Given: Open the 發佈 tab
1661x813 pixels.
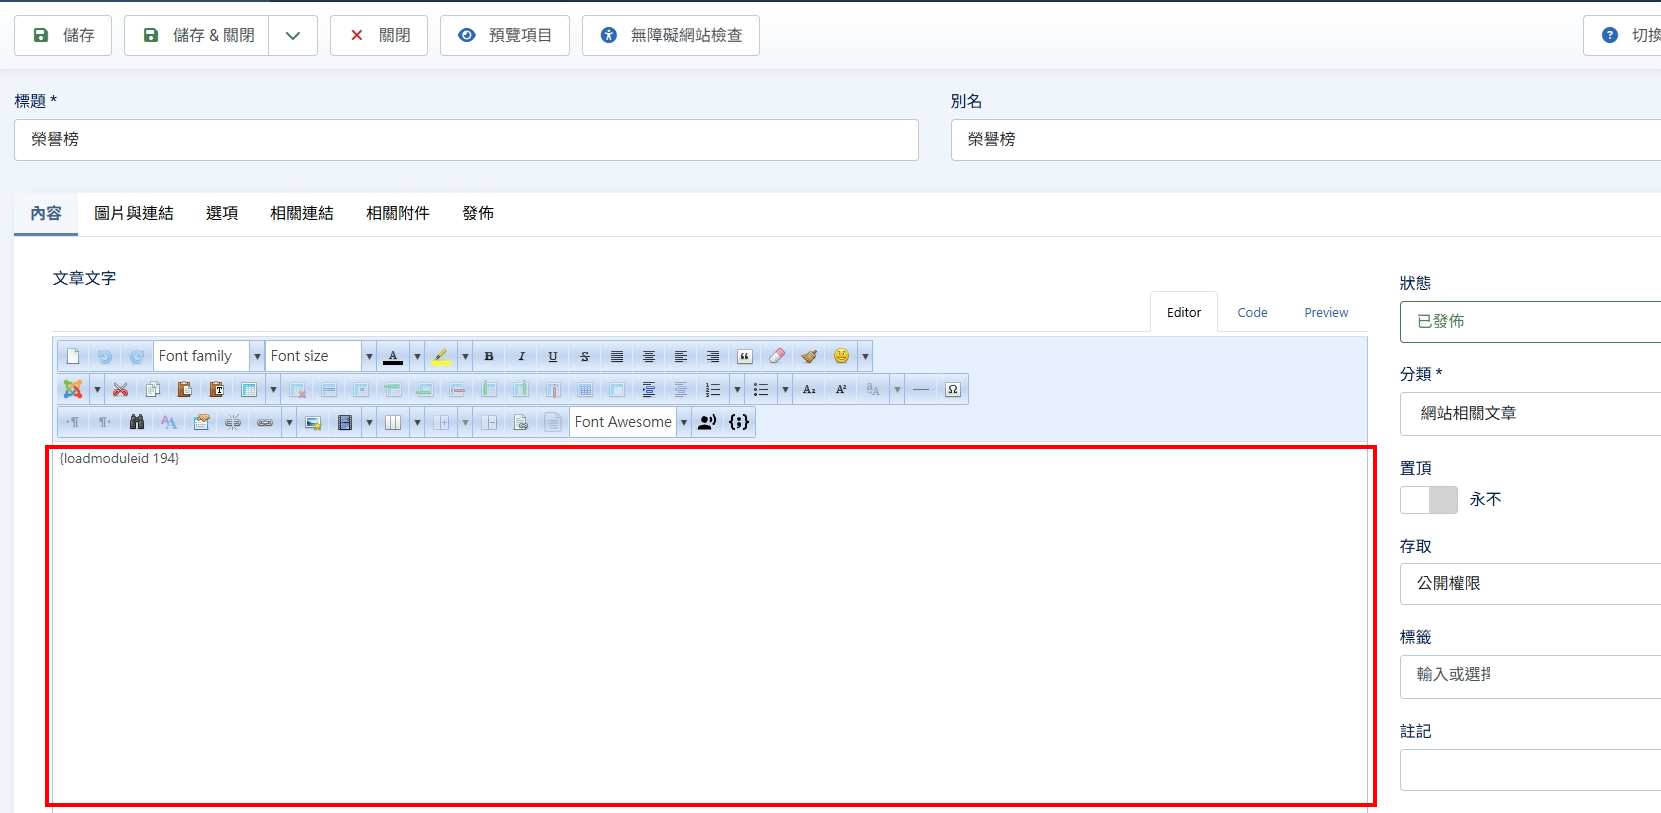Looking at the screenshot, I should (478, 213).
